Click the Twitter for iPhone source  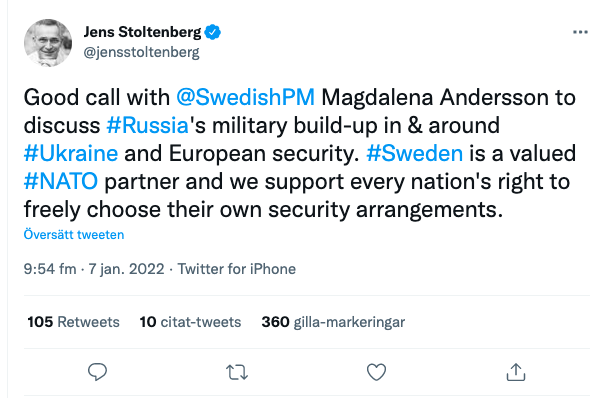pyautogui.click(x=237, y=269)
